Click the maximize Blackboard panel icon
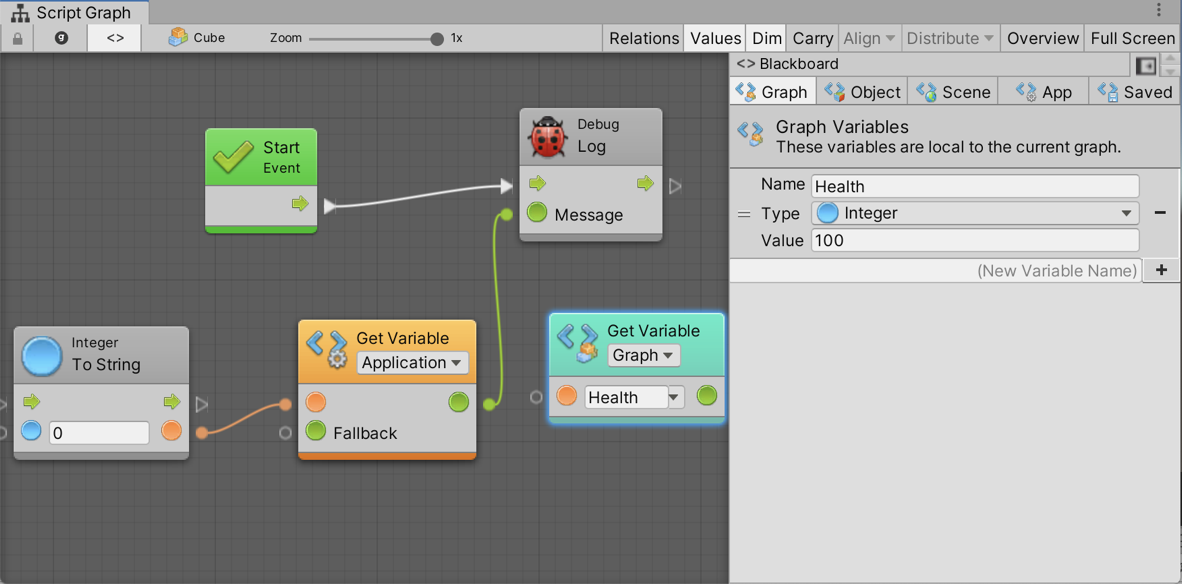The image size is (1182, 584). (x=1146, y=65)
